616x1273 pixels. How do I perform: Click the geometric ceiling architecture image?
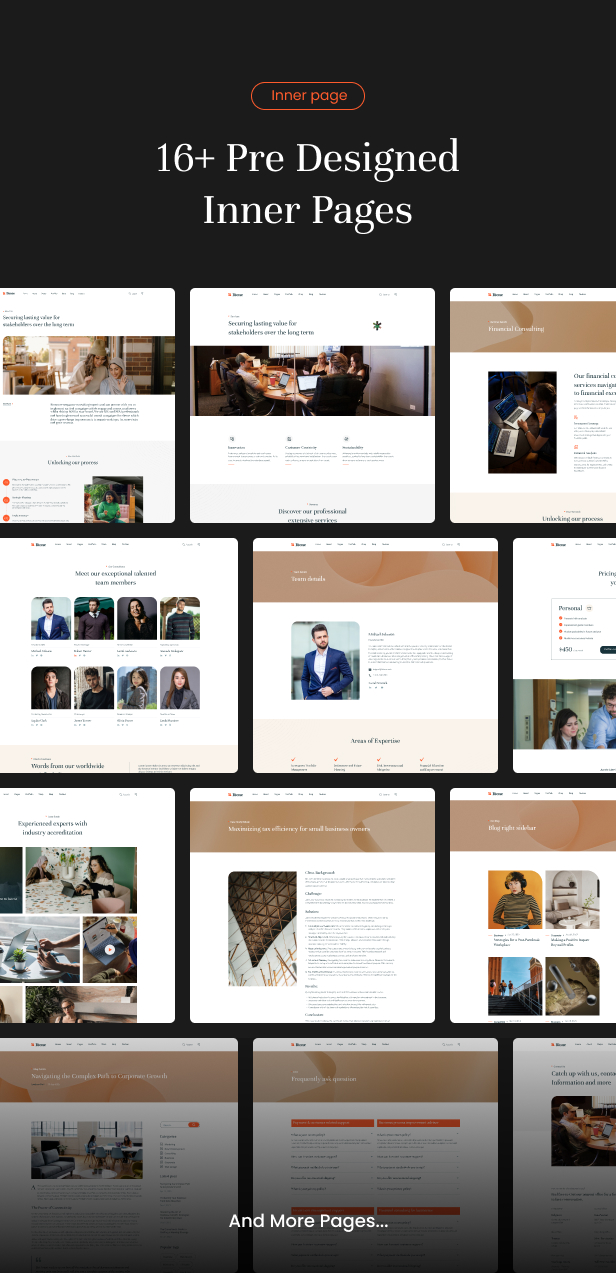[x=262, y=928]
